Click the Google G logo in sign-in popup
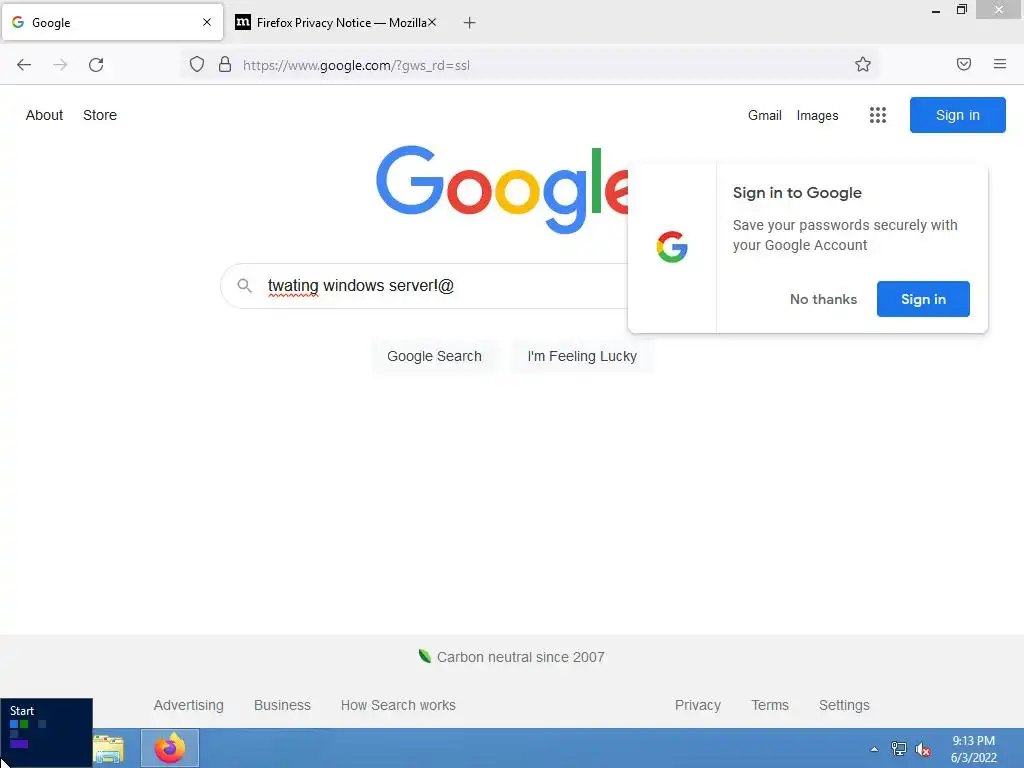Viewport: 1024px width, 768px height. pyautogui.click(x=672, y=247)
